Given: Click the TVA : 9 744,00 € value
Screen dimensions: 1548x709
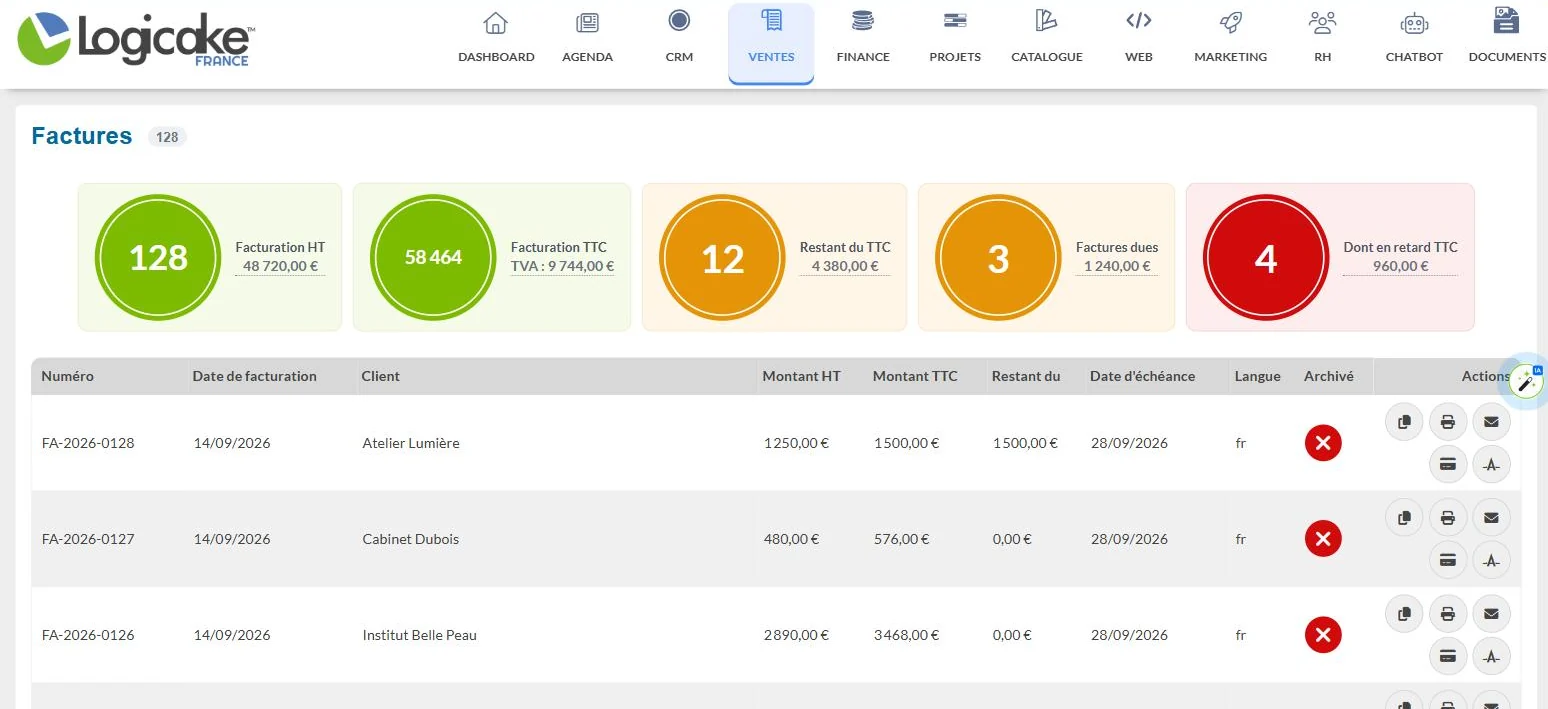Looking at the screenshot, I should click(562, 266).
